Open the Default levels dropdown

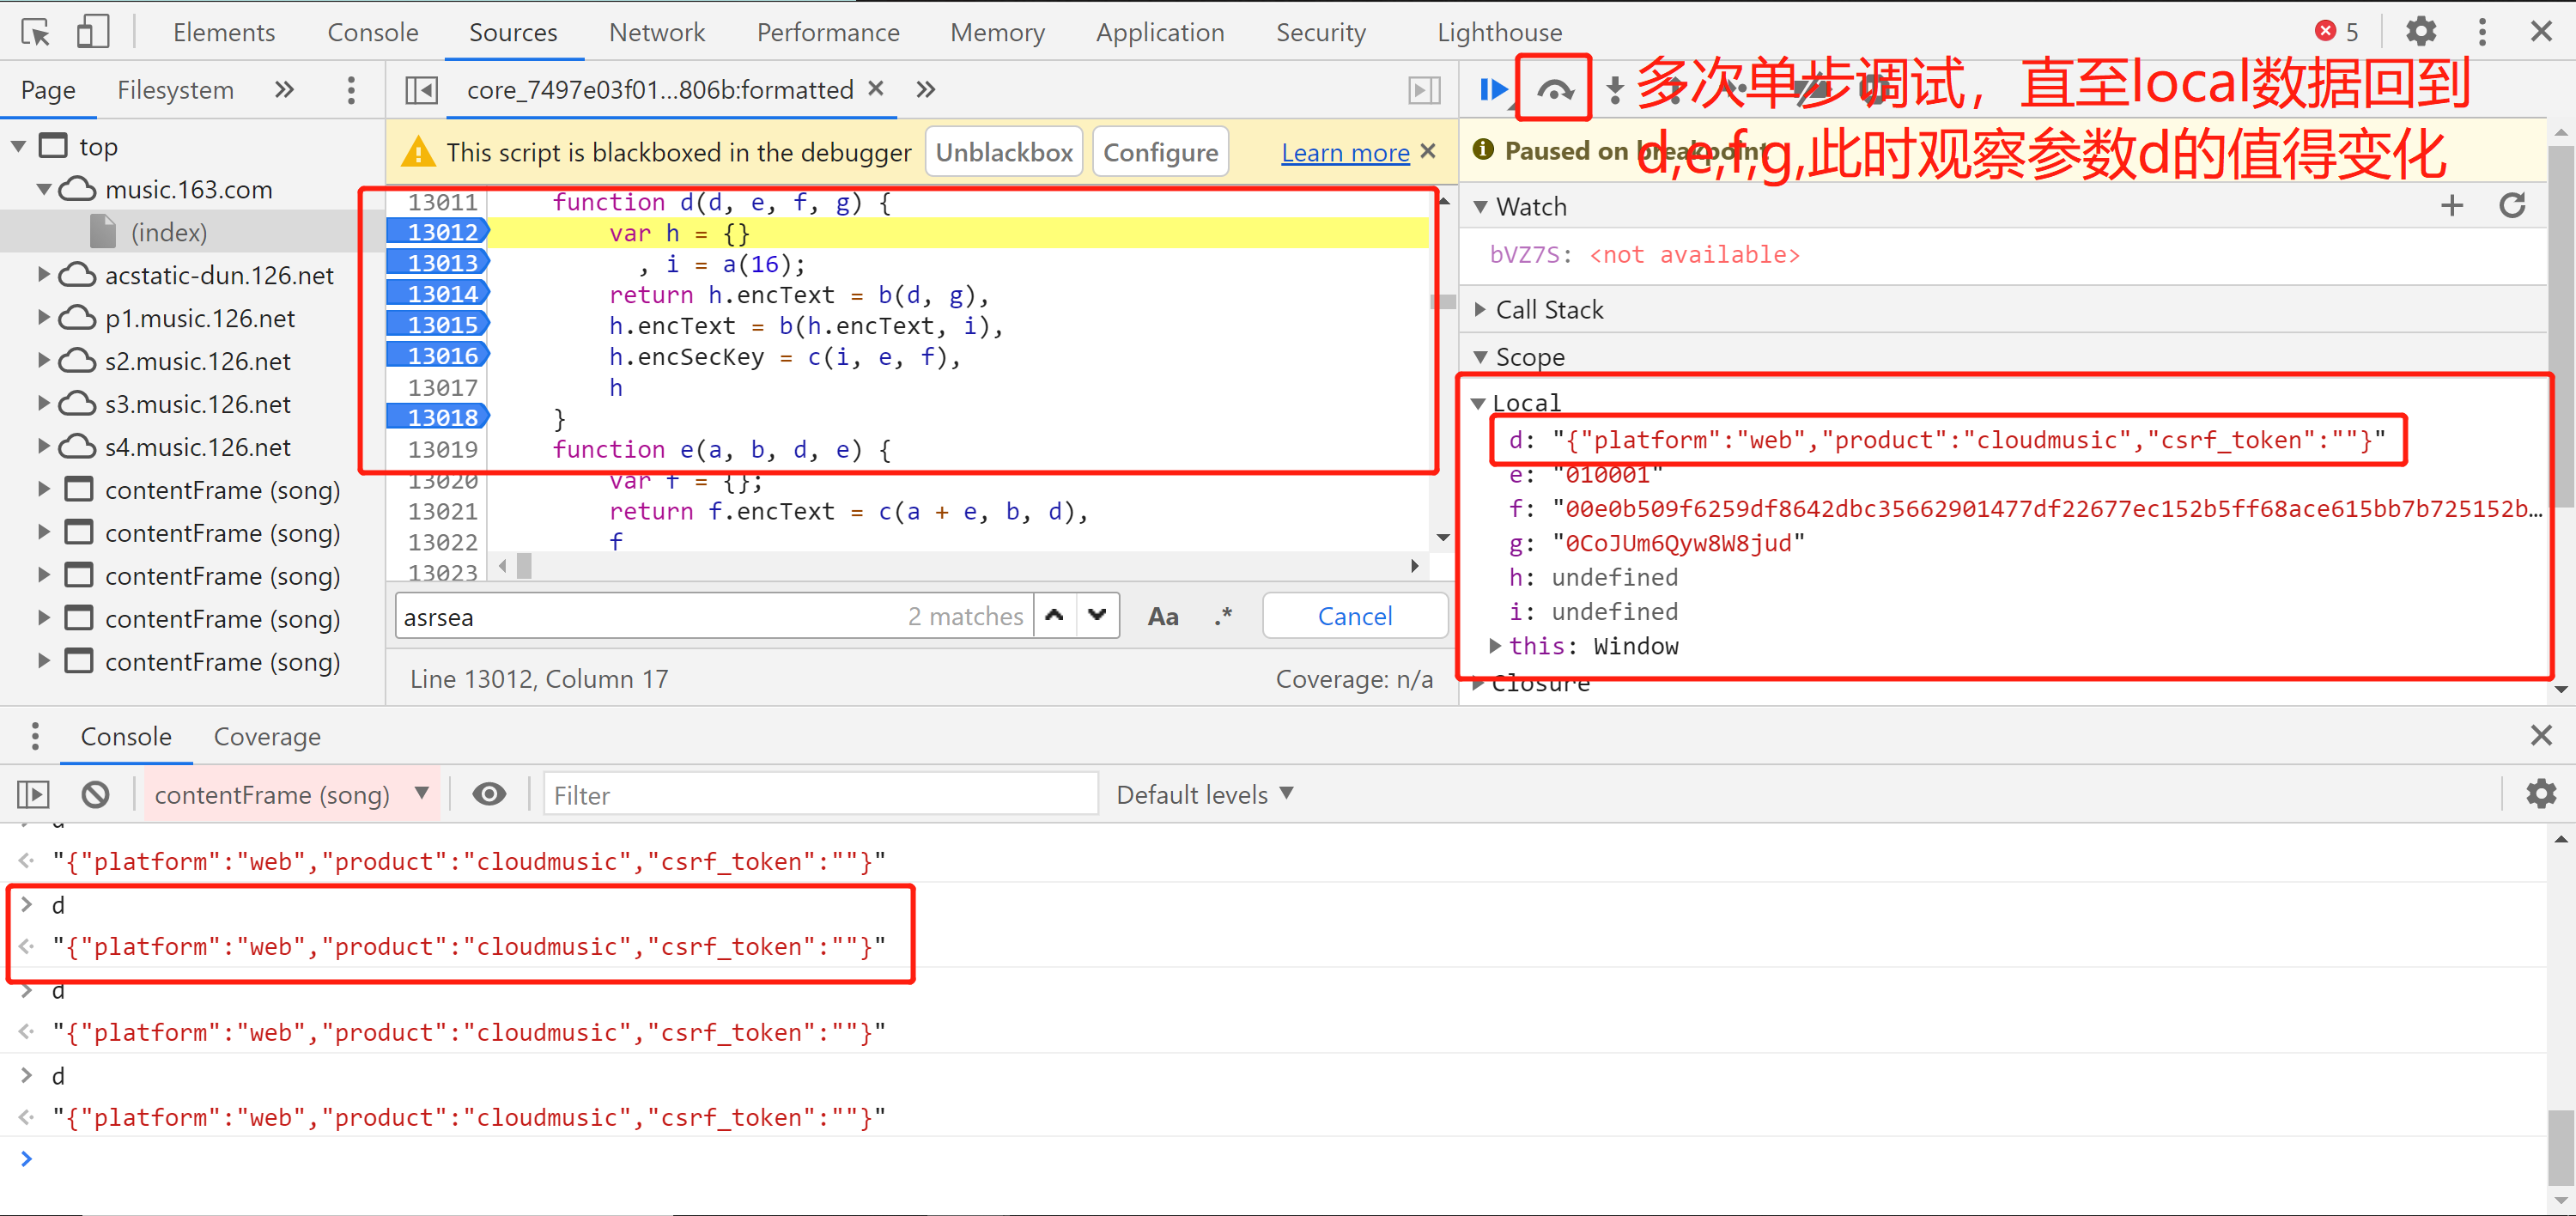coord(1204,795)
